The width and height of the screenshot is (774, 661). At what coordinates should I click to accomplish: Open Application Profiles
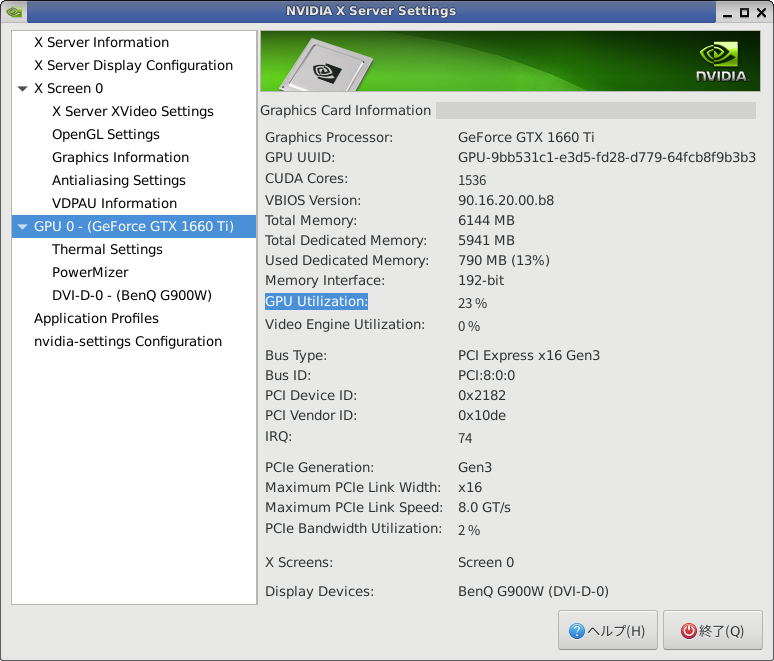[96, 318]
